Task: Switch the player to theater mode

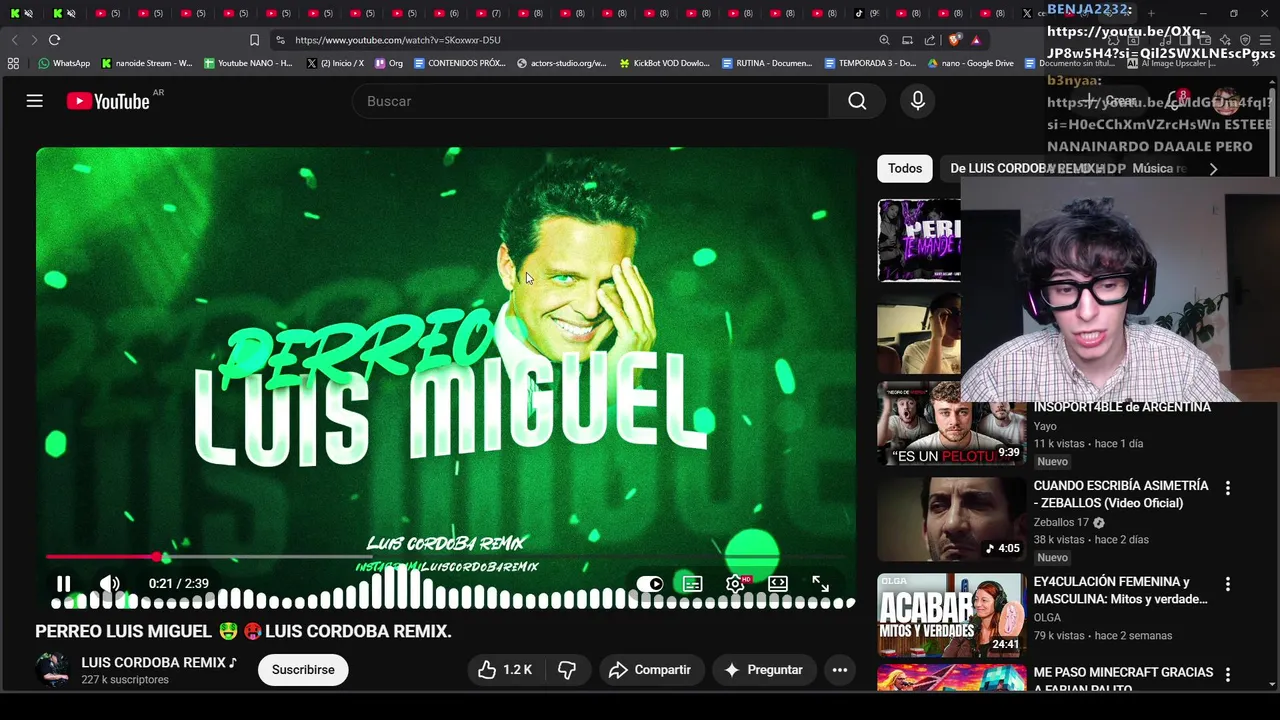Action: click(x=778, y=584)
